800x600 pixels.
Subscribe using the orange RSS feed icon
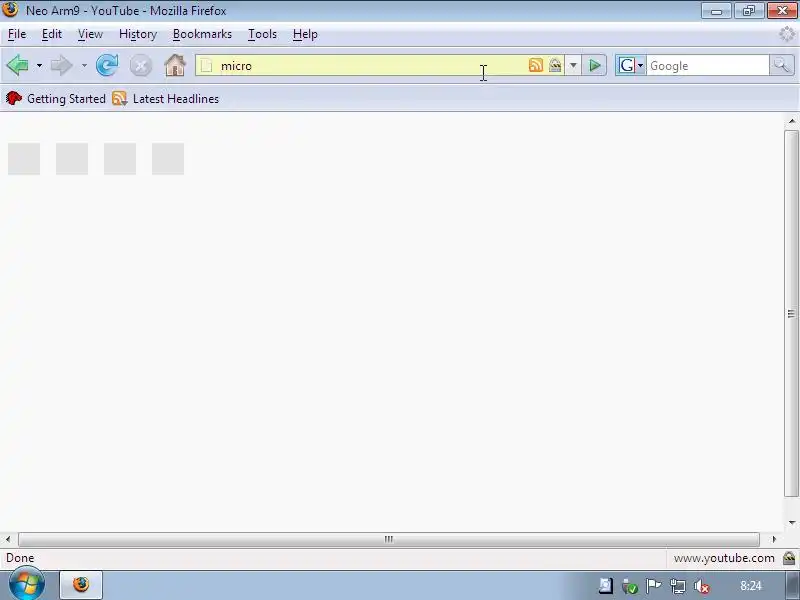point(536,65)
